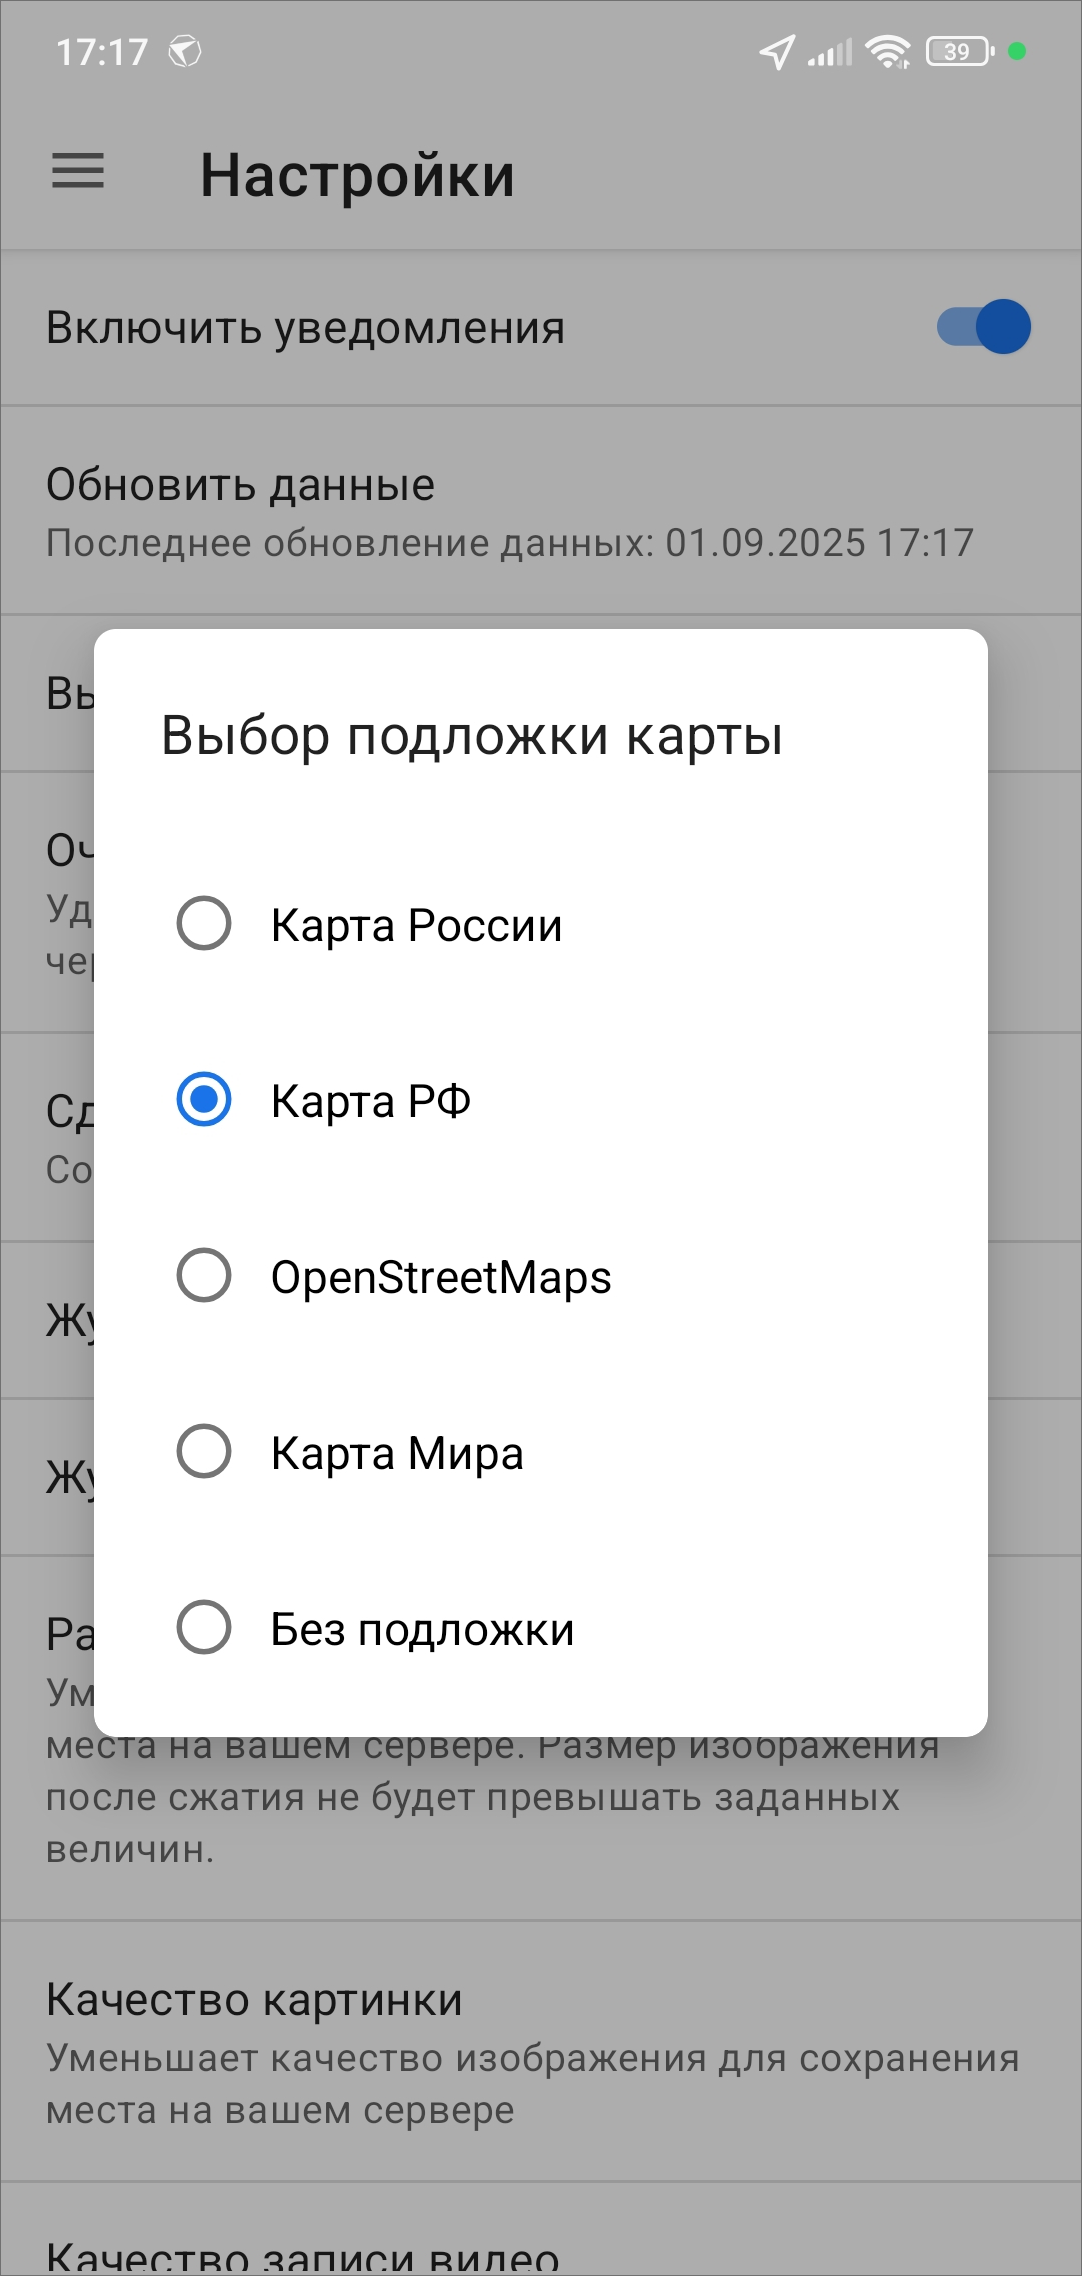1082x2276 pixels.
Task: Open the Качество записи видео setting
Action: tap(303, 2256)
